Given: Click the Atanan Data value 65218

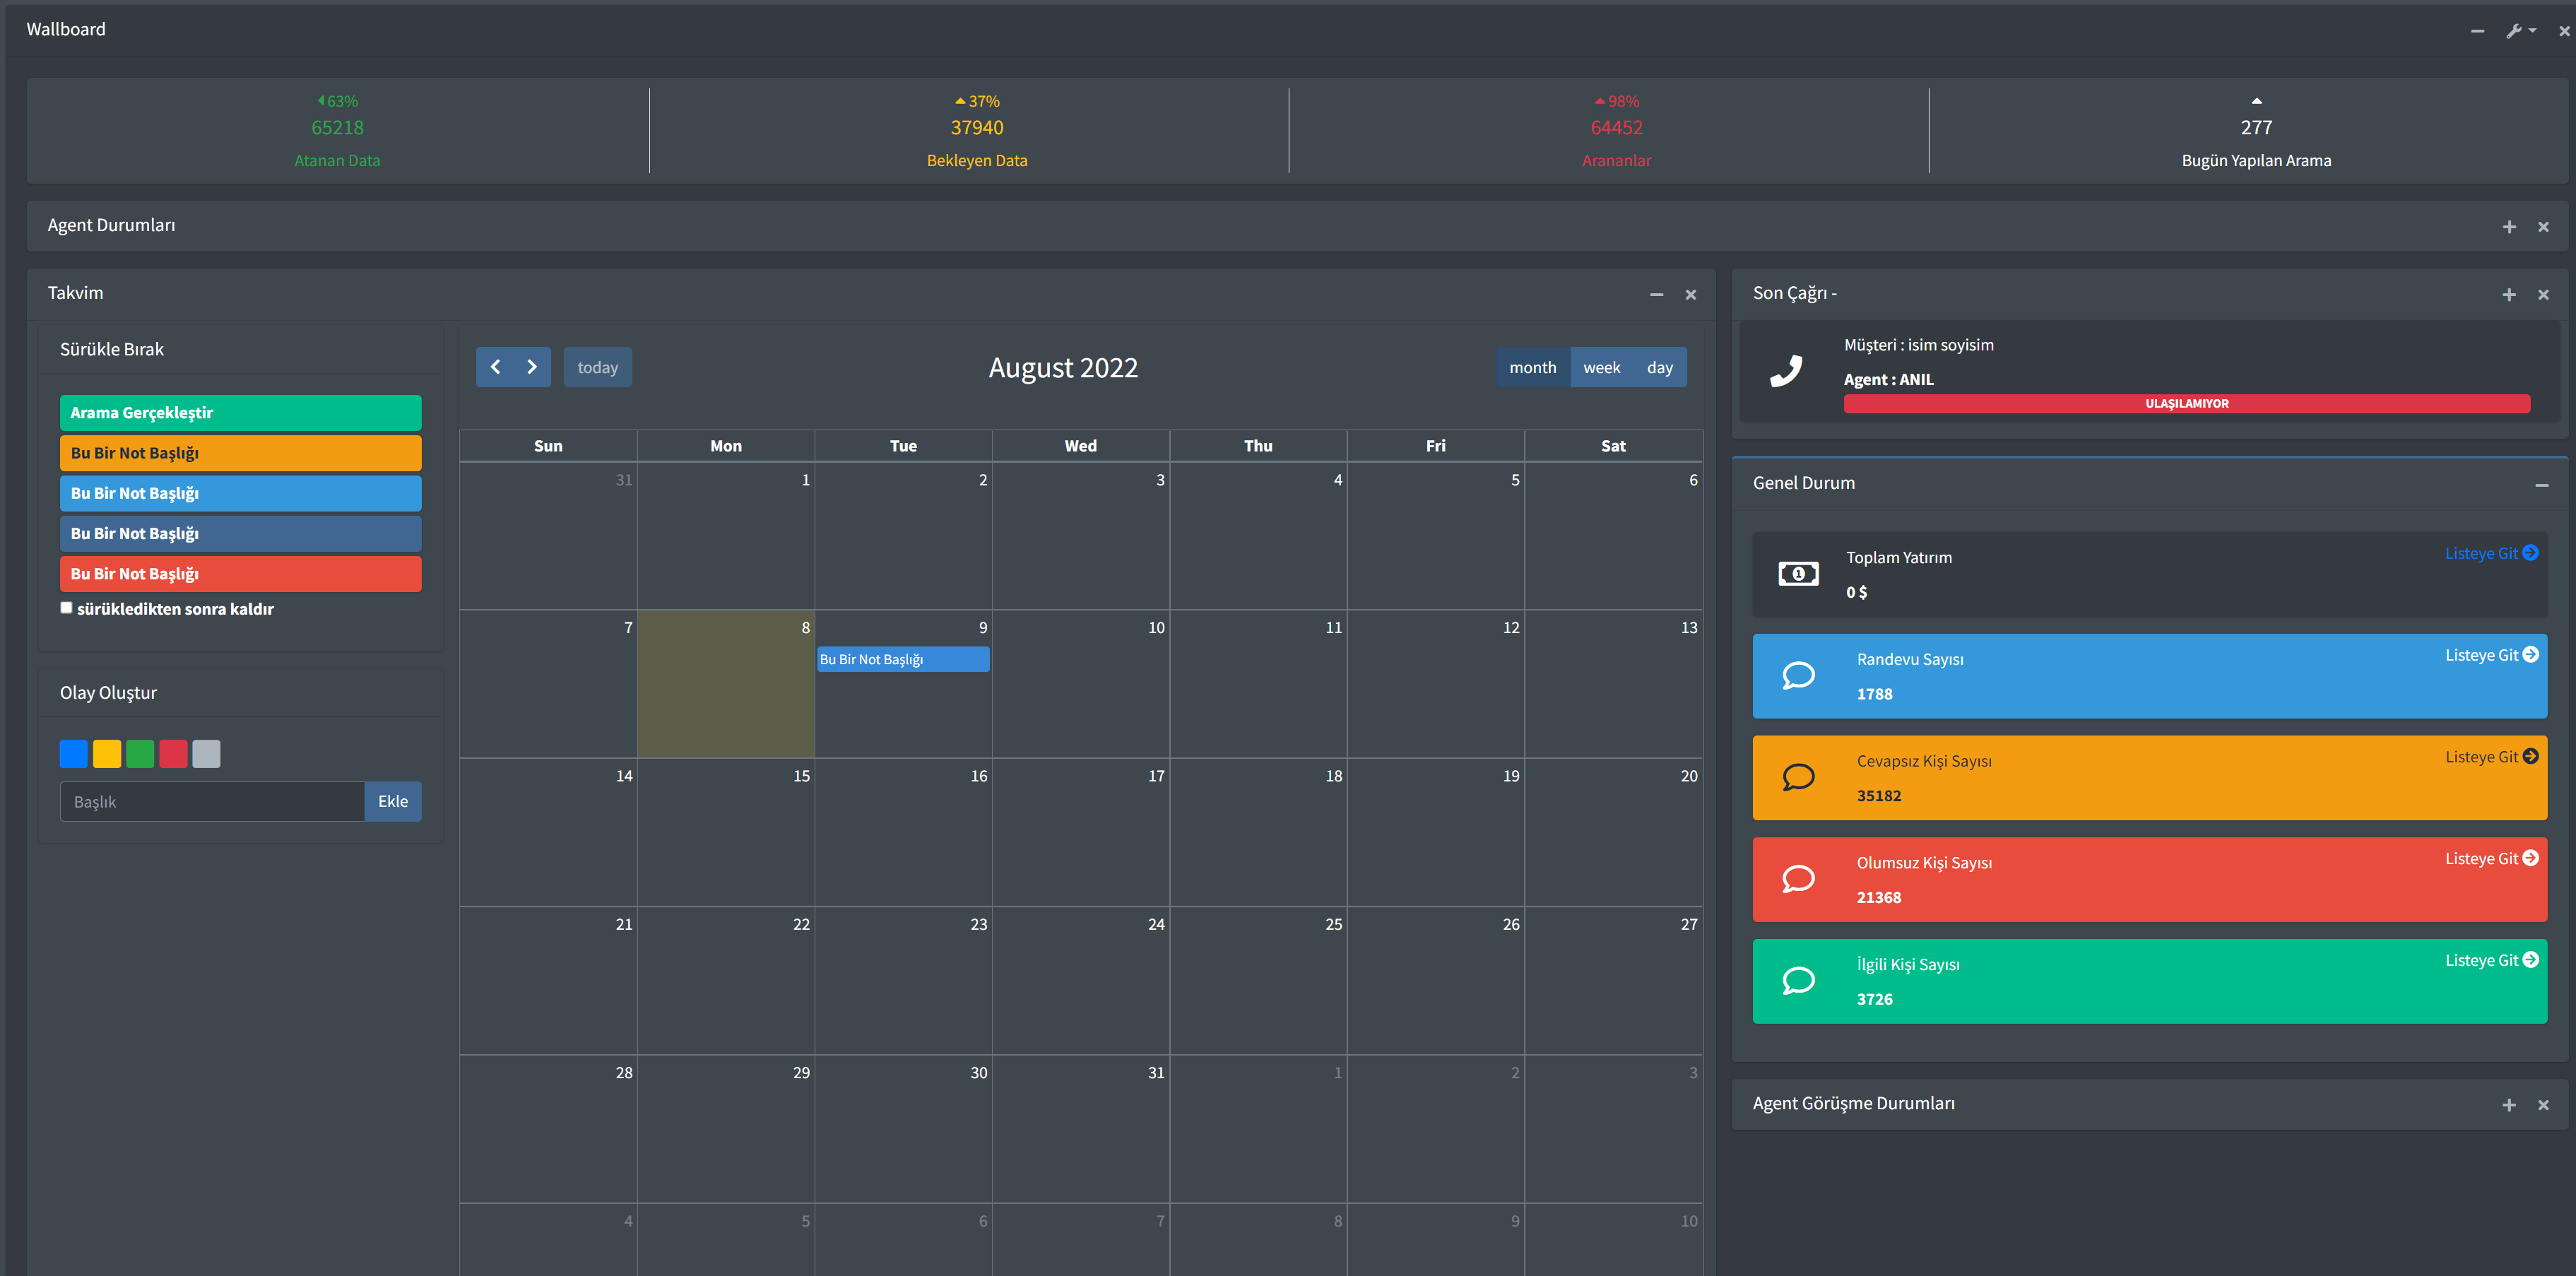Looking at the screenshot, I should point(337,128).
